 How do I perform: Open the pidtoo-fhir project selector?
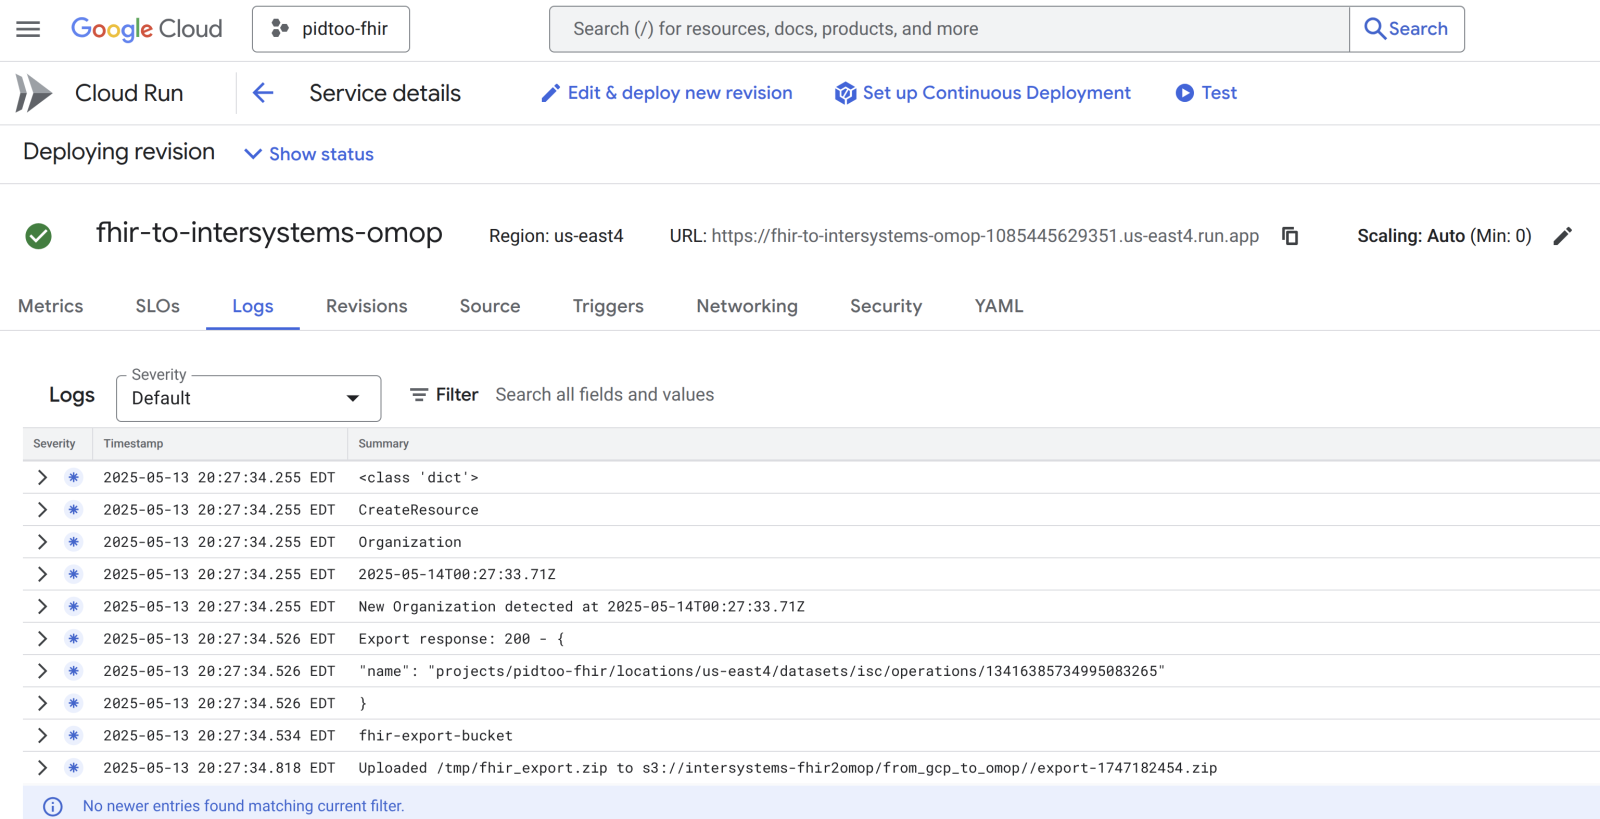pos(330,29)
